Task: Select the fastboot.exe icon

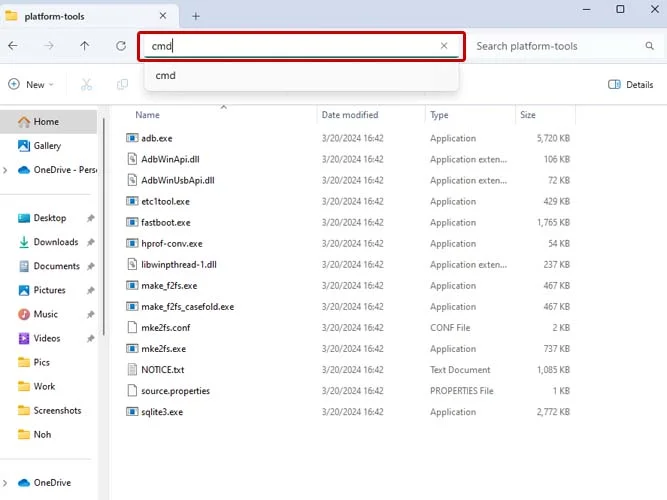Action: pos(132,222)
